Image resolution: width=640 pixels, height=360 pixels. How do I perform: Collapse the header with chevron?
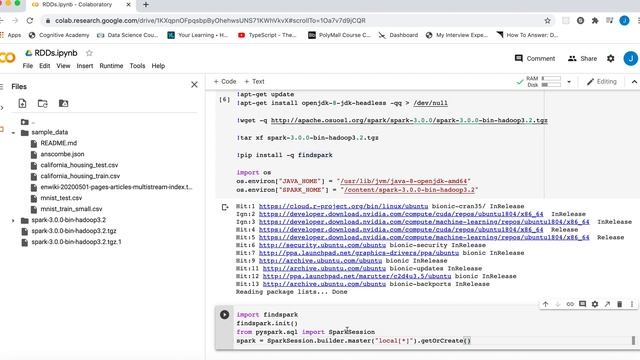click(x=634, y=82)
